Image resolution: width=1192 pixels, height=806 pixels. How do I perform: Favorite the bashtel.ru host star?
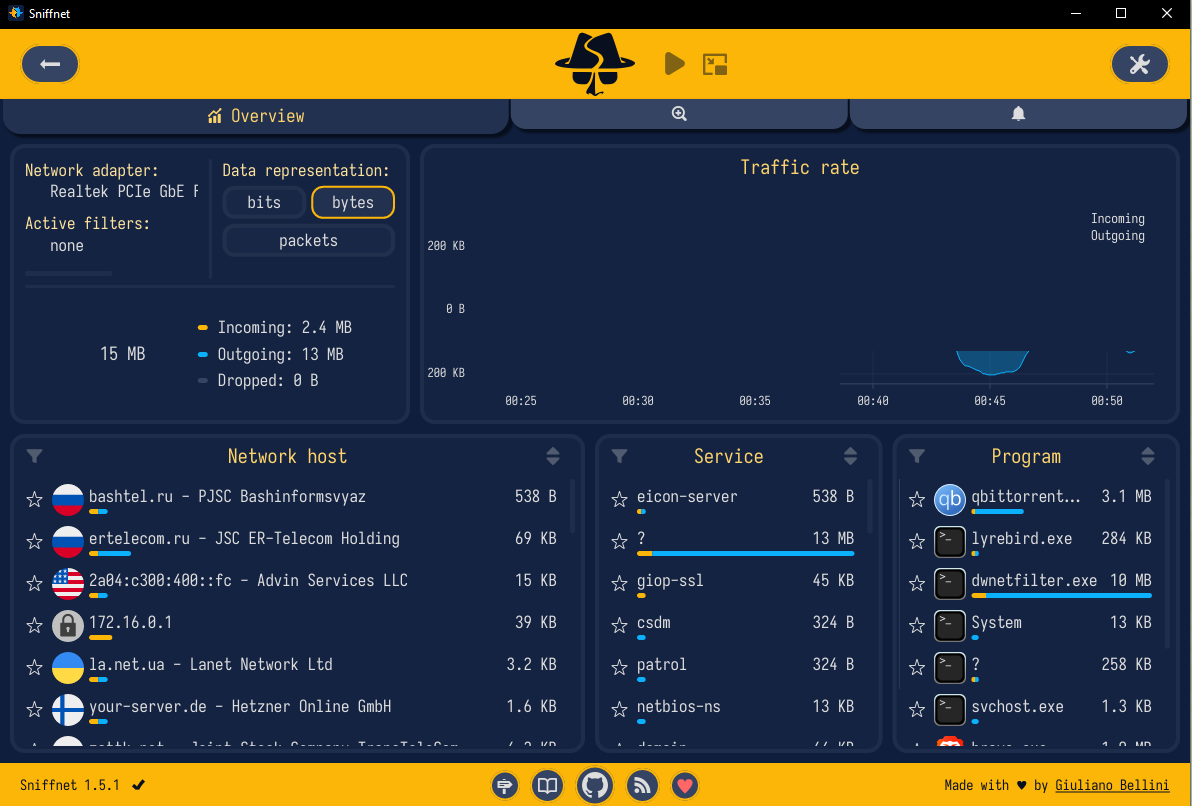[x=34, y=500]
